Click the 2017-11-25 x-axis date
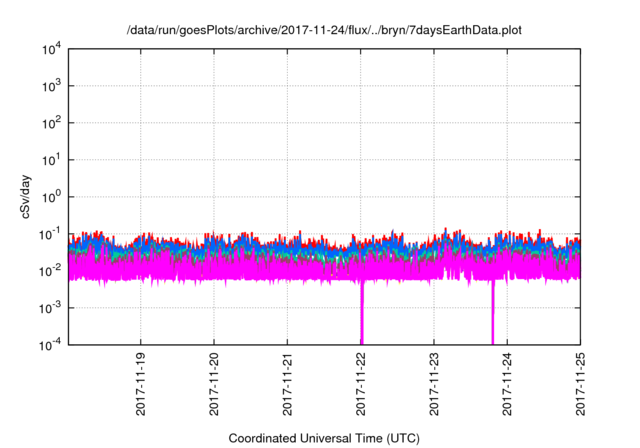This screenshot has width=640, height=448. [580, 384]
